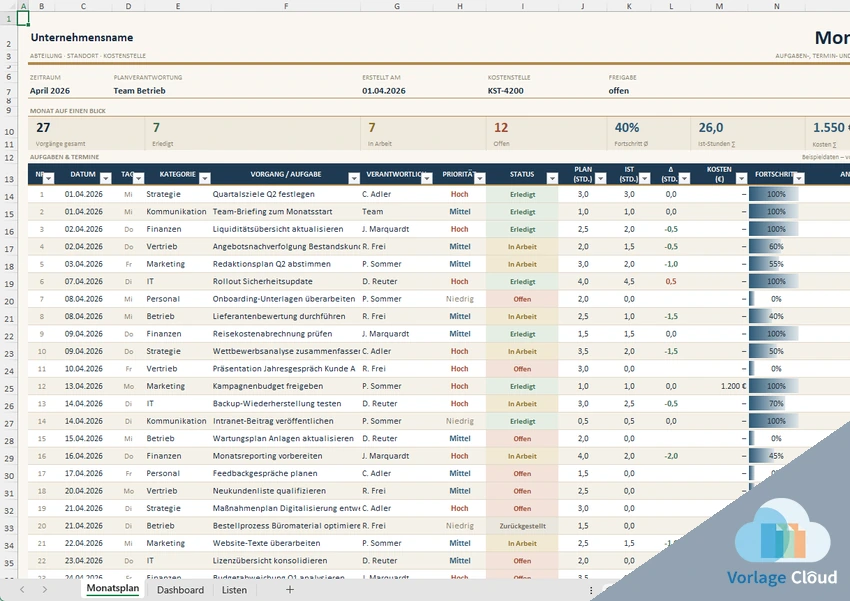This screenshot has width=850, height=601.
Task: Click the select-all corner of the grid
Action: (9, 6)
